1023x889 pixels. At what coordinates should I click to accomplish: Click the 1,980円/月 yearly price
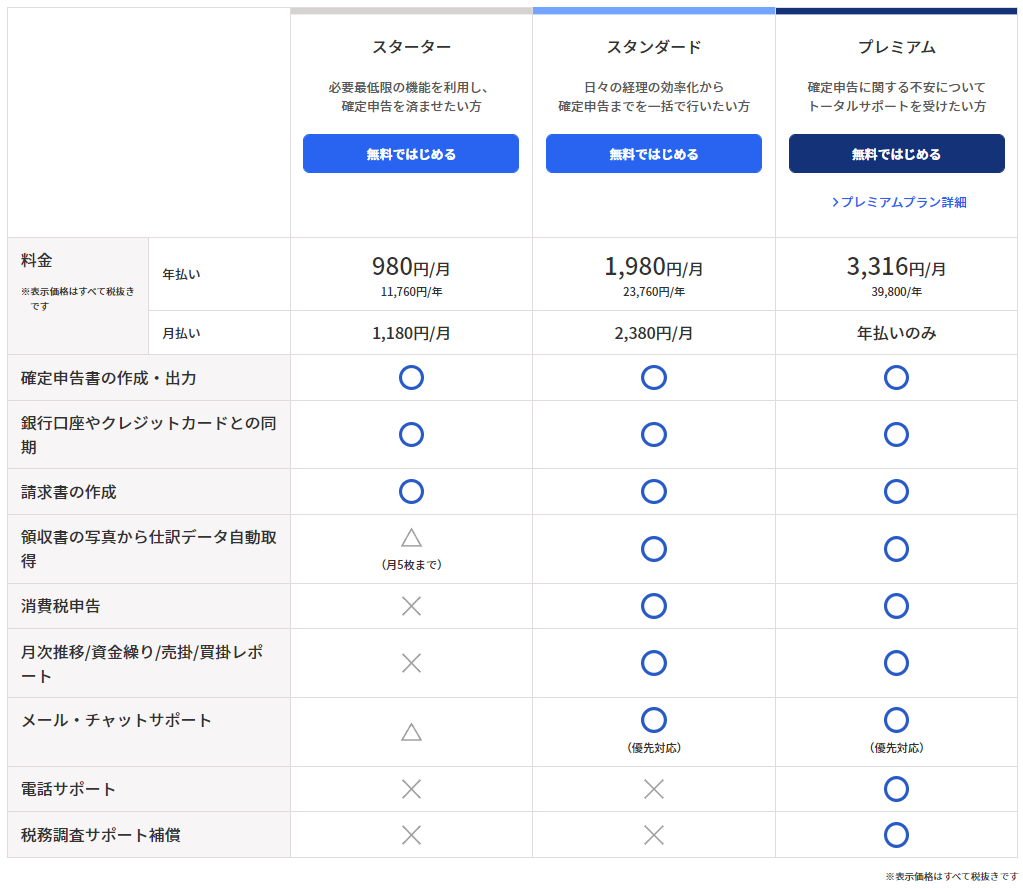click(x=654, y=267)
